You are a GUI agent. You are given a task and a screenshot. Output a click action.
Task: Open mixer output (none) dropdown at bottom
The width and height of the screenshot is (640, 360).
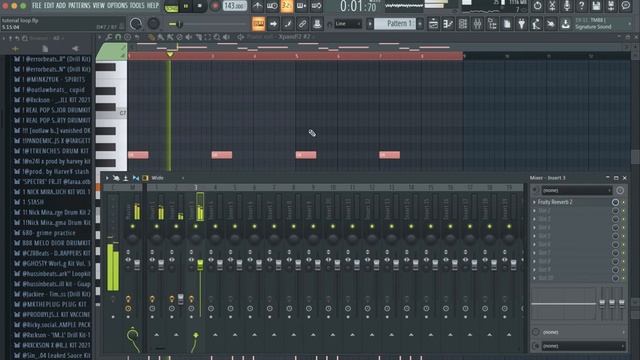click(x=583, y=346)
